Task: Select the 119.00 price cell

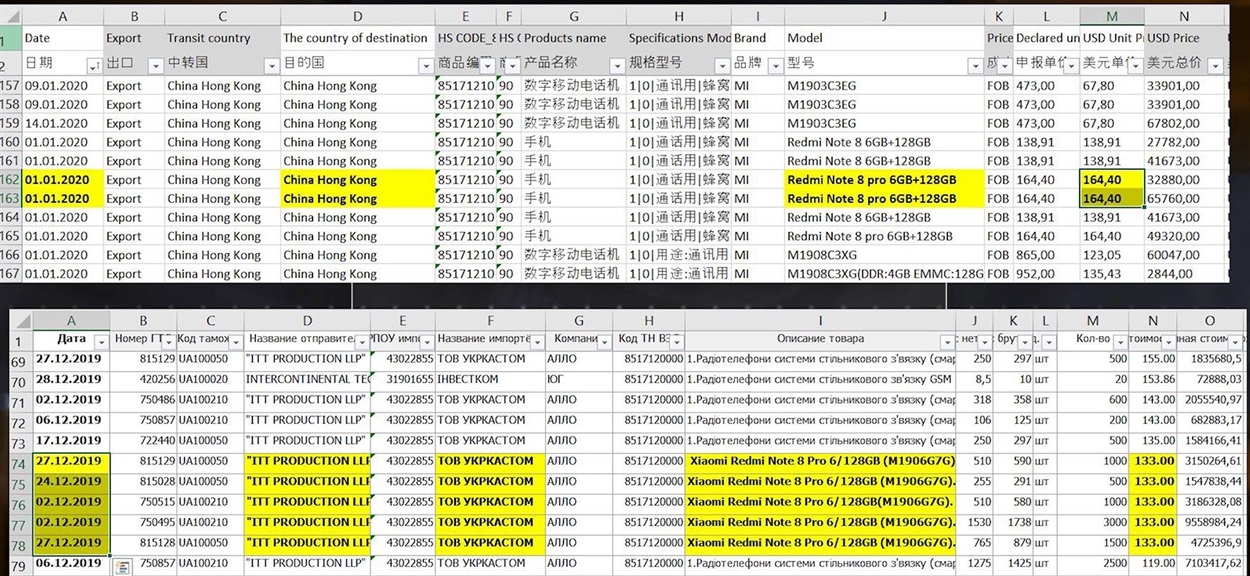Action: (x=1152, y=564)
